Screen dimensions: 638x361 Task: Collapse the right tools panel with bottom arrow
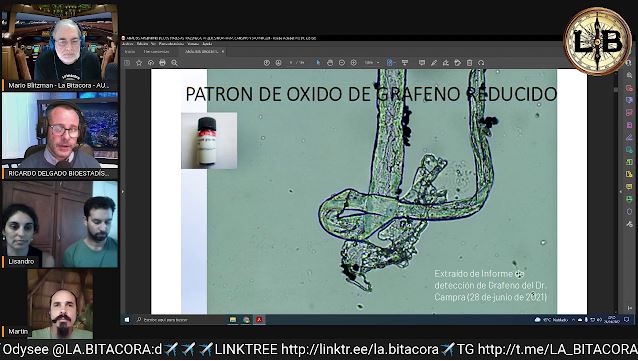click(629, 308)
